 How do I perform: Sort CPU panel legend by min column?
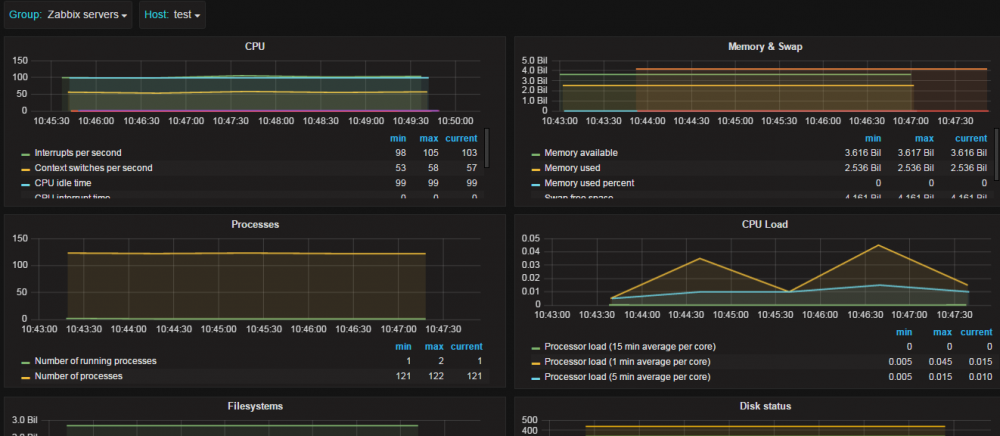coord(398,138)
